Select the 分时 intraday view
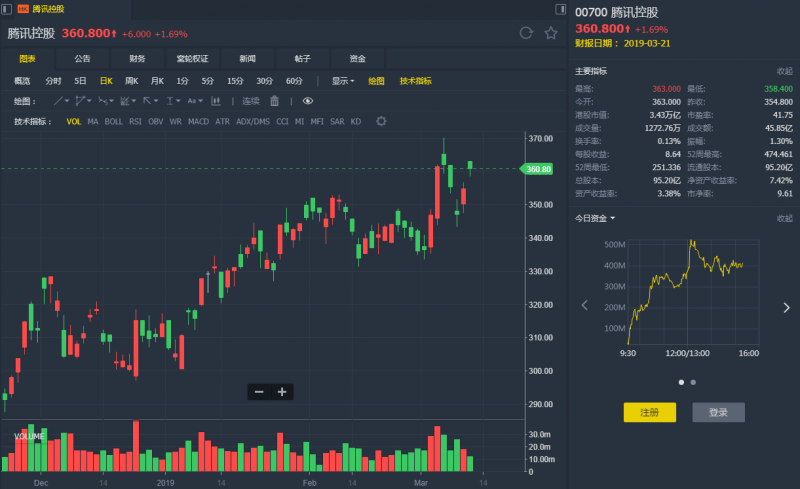 coord(53,81)
